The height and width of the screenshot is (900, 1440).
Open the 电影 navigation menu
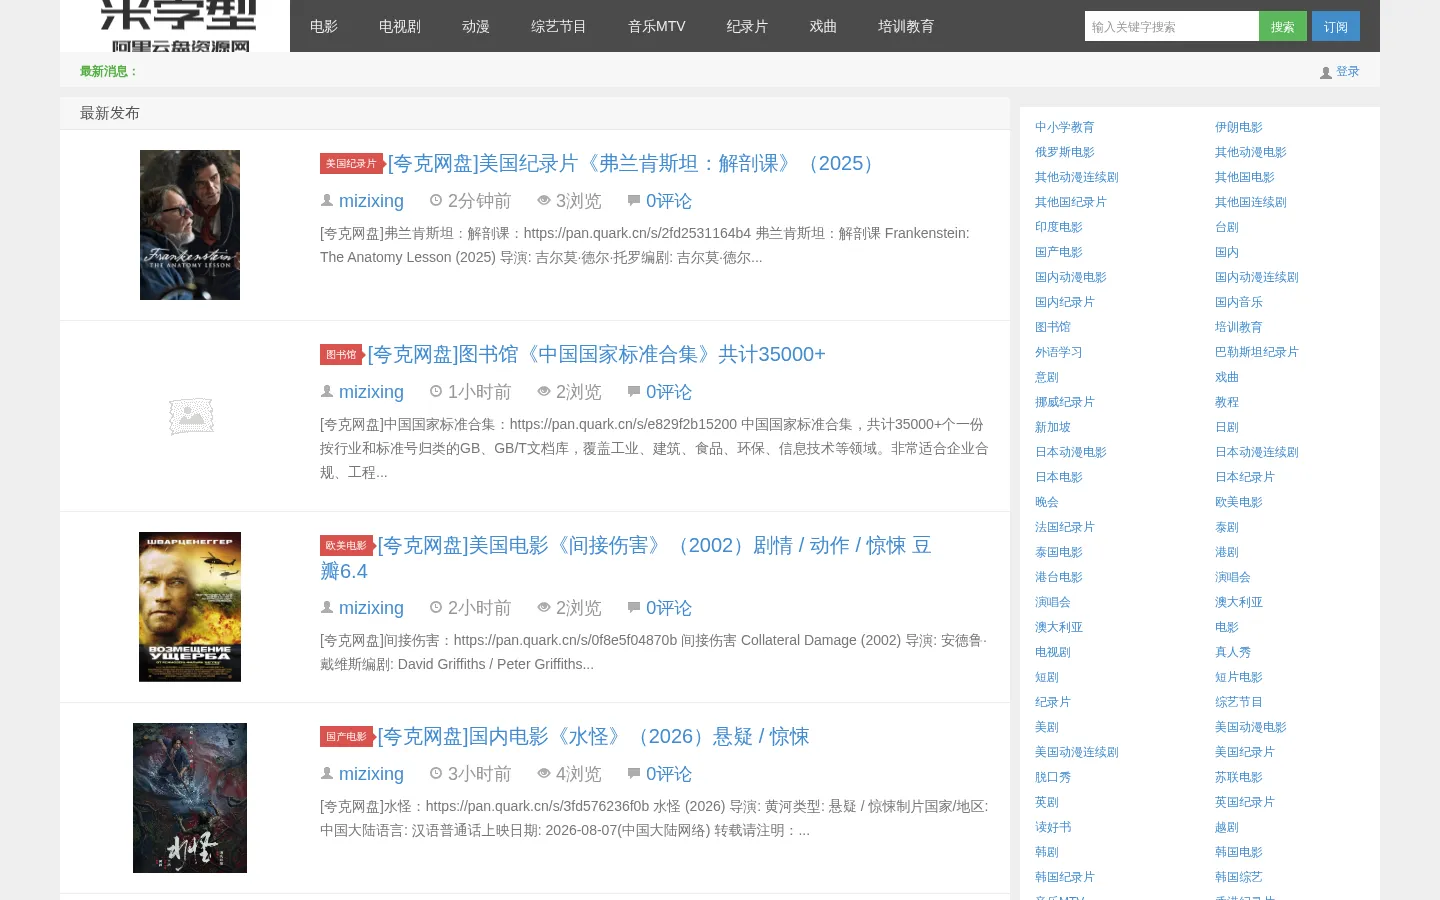point(324,26)
